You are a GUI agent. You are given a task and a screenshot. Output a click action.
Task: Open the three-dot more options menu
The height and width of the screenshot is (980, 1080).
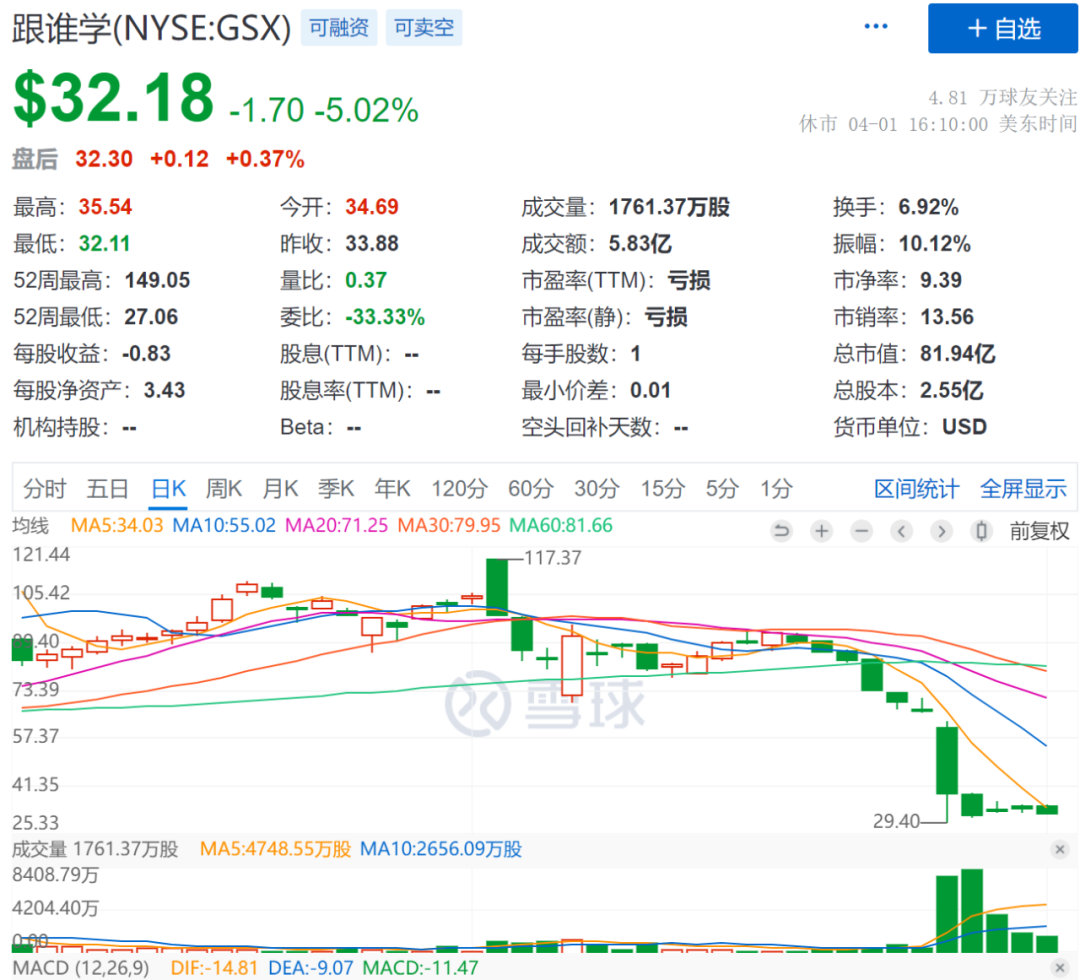875,27
